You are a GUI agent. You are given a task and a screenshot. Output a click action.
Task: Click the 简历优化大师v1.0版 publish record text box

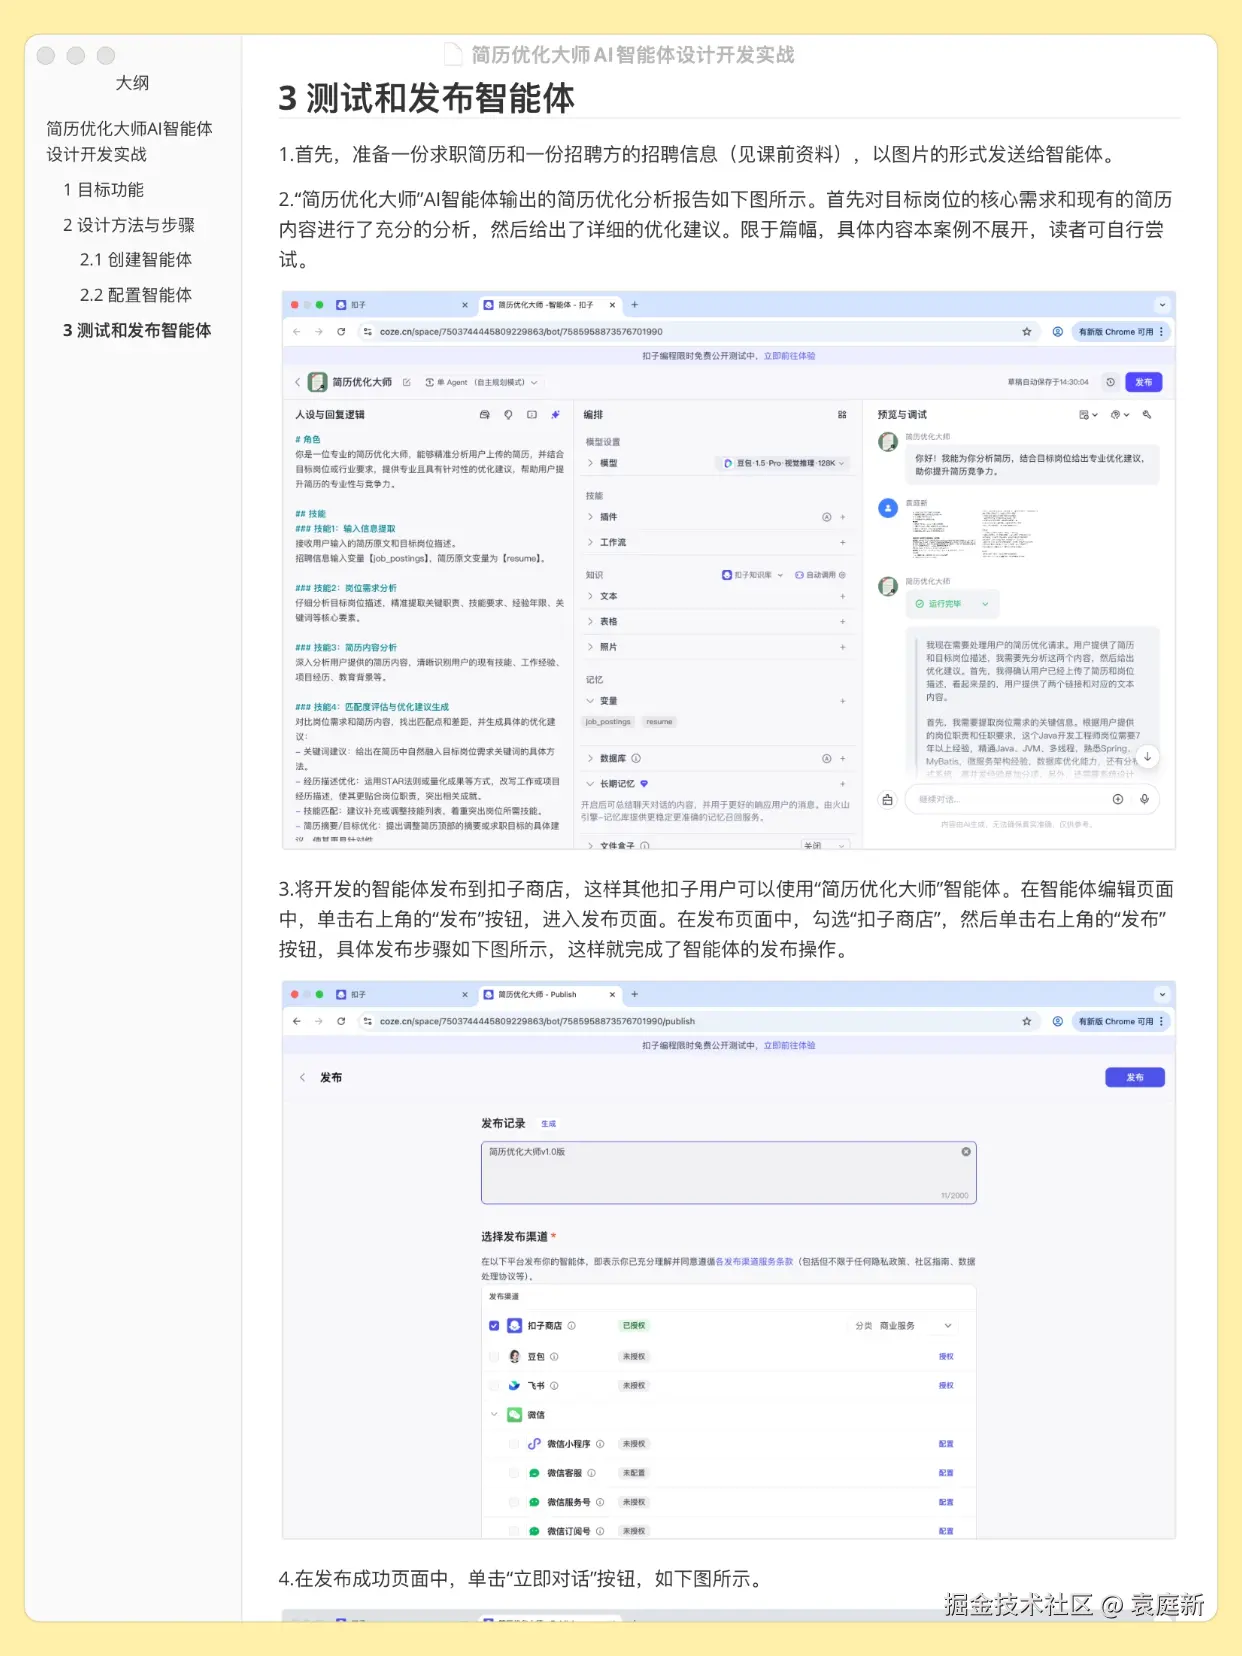(x=728, y=1173)
